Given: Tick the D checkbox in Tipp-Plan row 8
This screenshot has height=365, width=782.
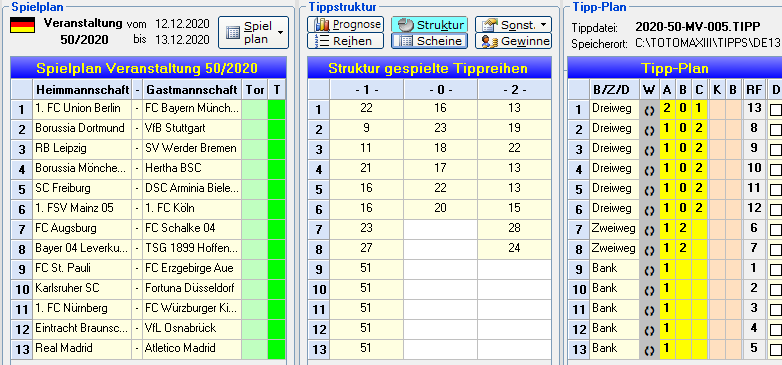Looking at the screenshot, I should click(776, 249).
